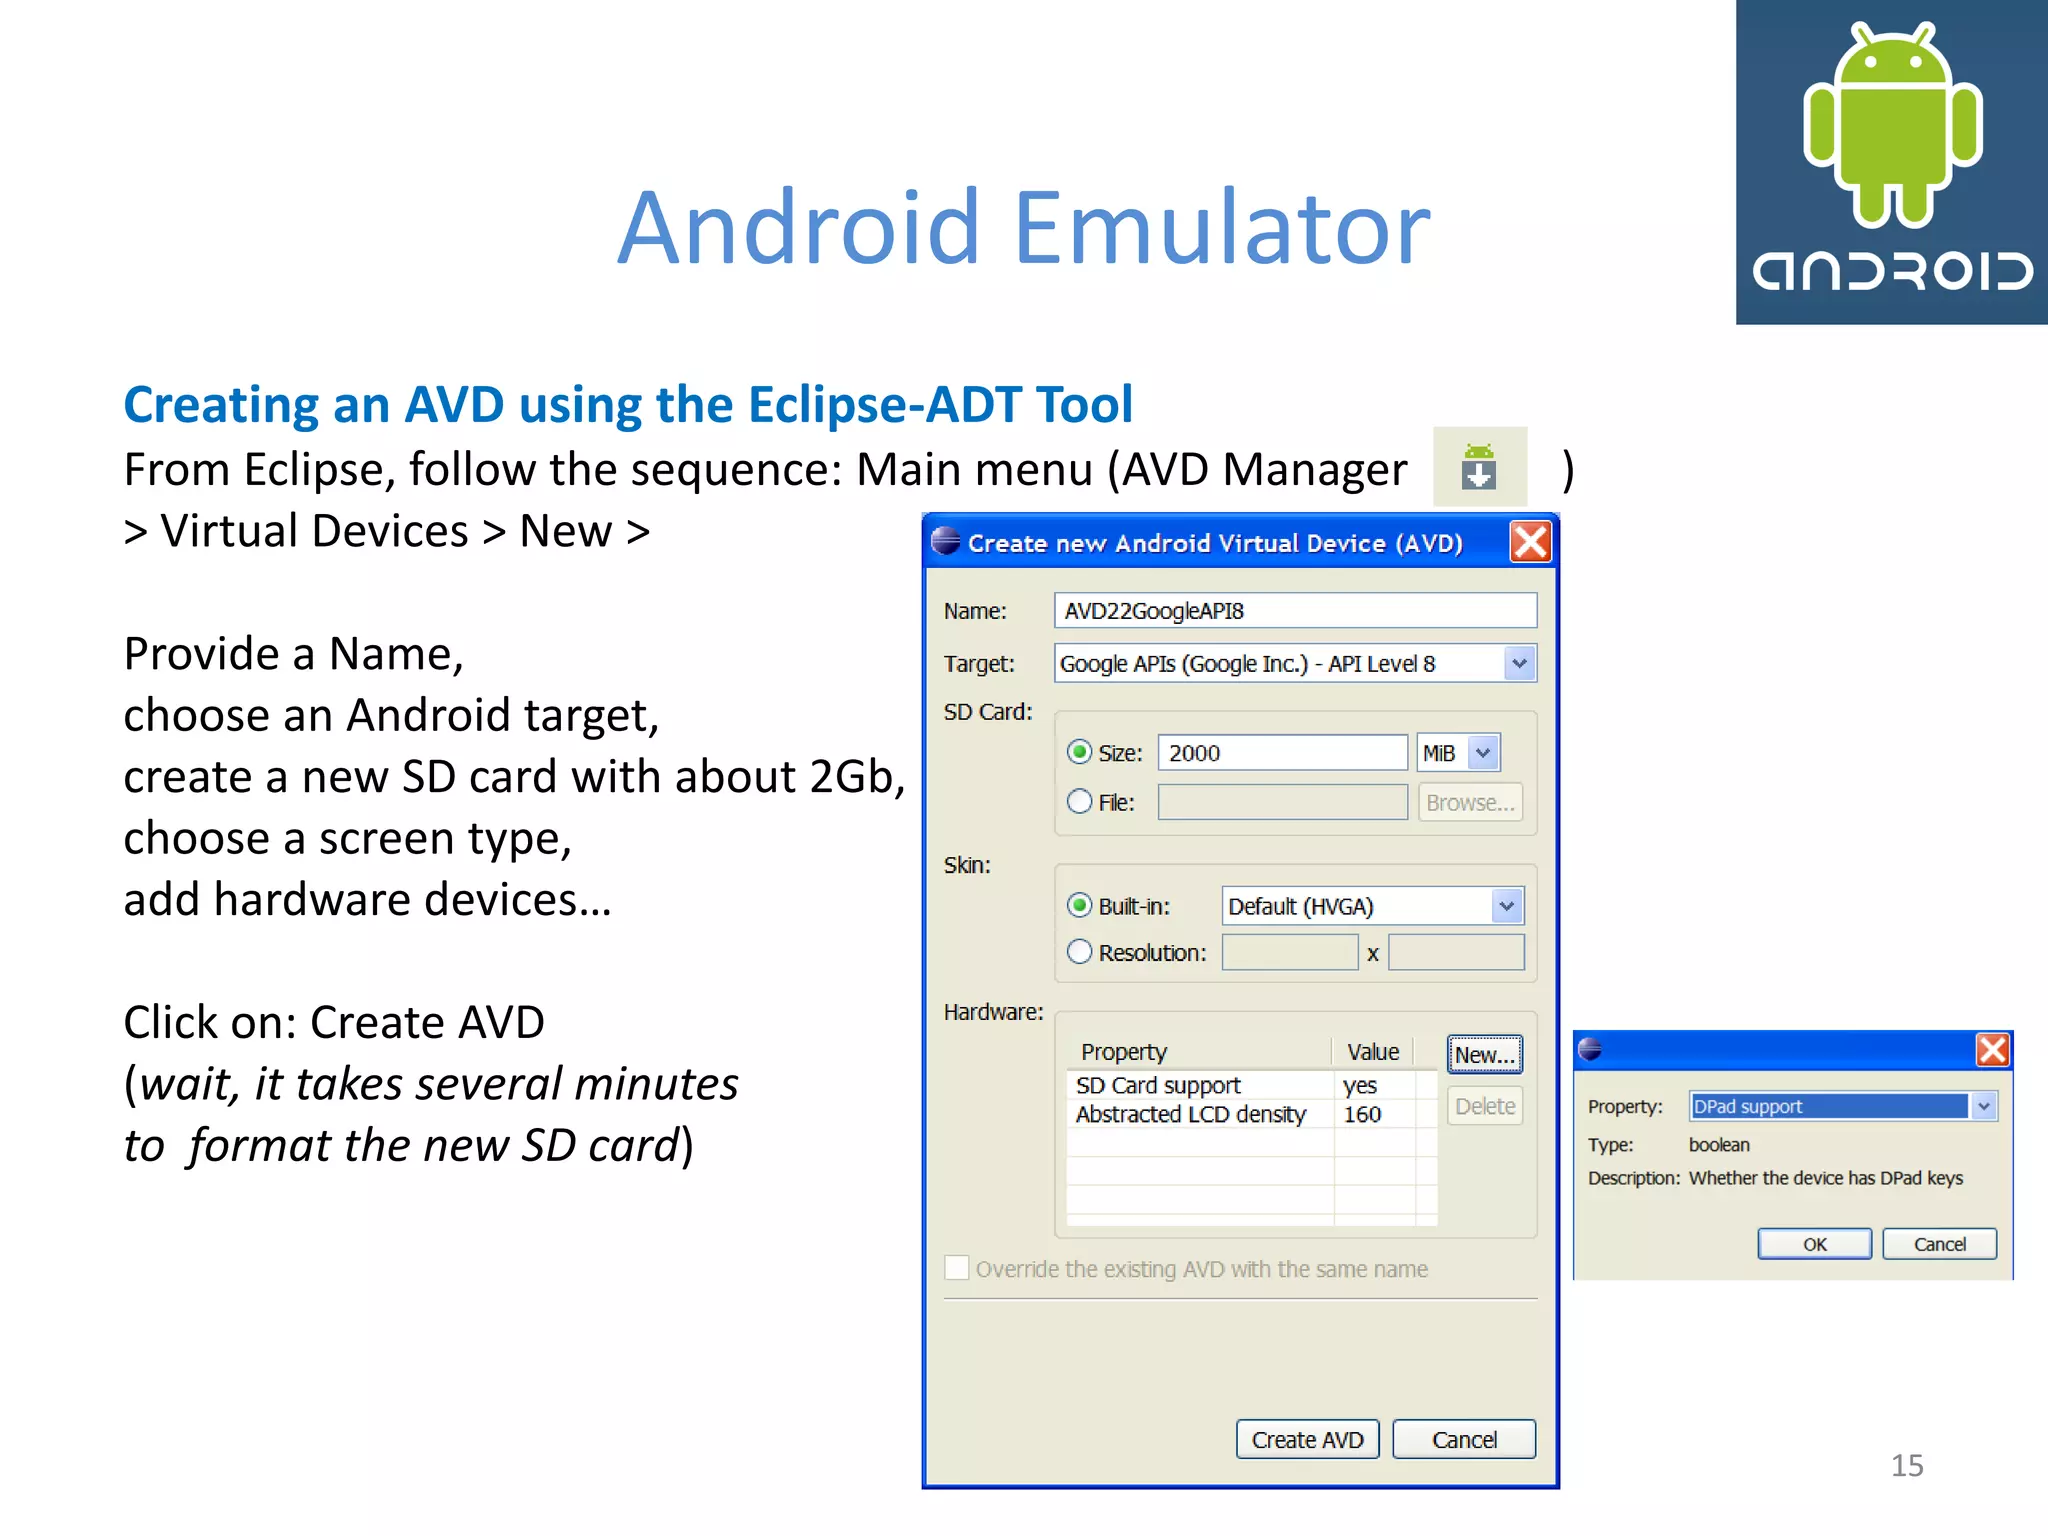The height and width of the screenshot is (1536, 2048).
Task: Click the resolution width field
Action: point(1290,953)
